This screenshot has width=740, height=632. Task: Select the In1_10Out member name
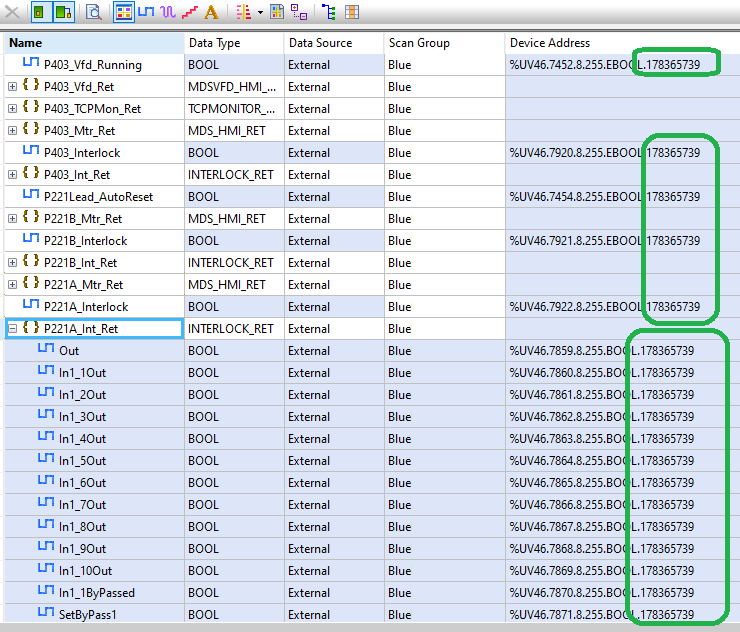click(x=85, y=571)
